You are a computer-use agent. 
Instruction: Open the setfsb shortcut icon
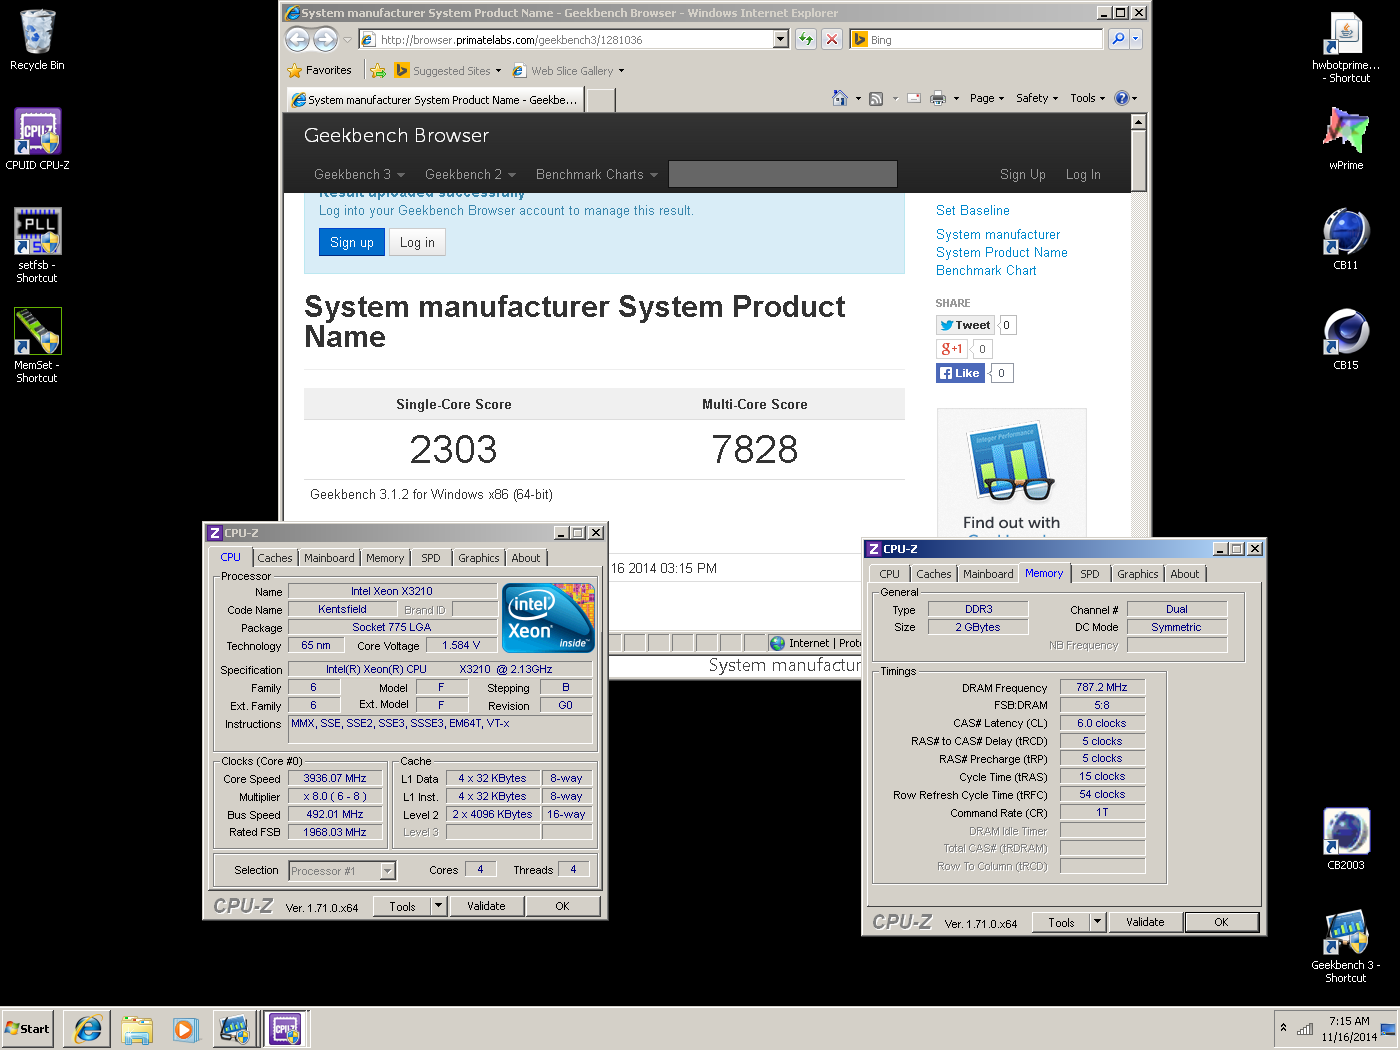click(x=37, y=245)
